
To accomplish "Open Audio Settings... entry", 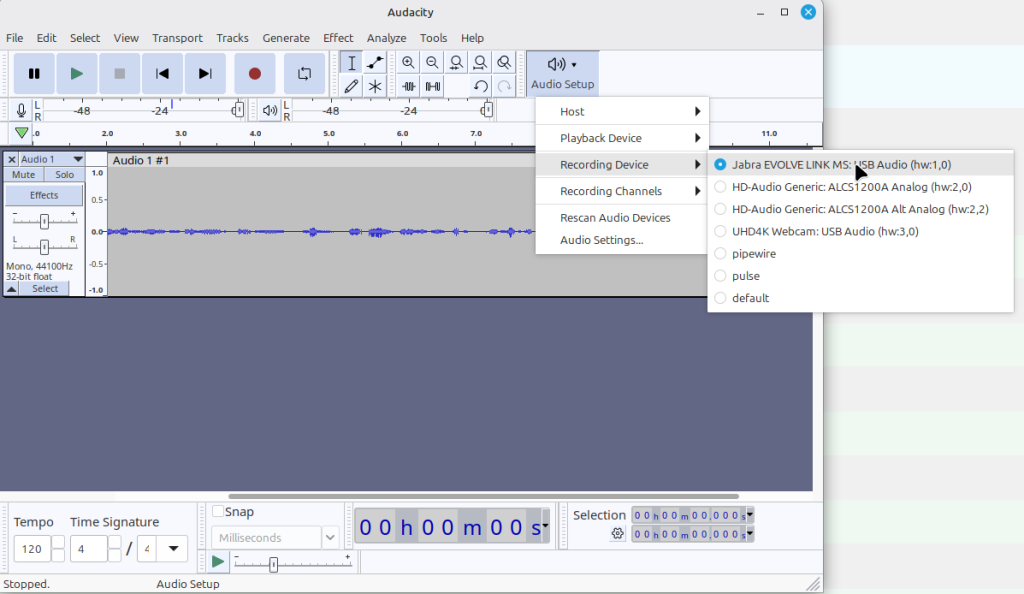I will [x=621, y=240].
